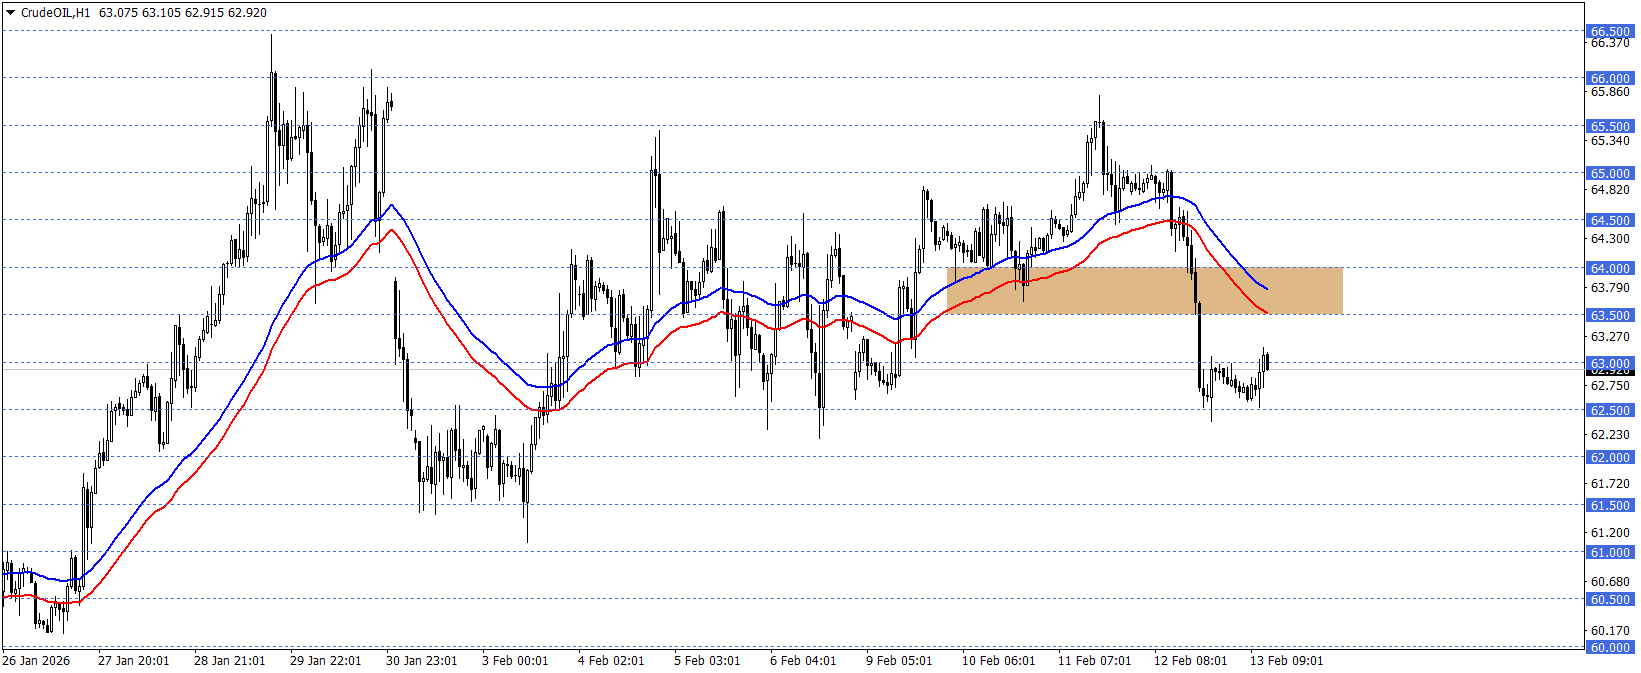
Task: Click the 62.500 level label
Action: point(1610,410)
